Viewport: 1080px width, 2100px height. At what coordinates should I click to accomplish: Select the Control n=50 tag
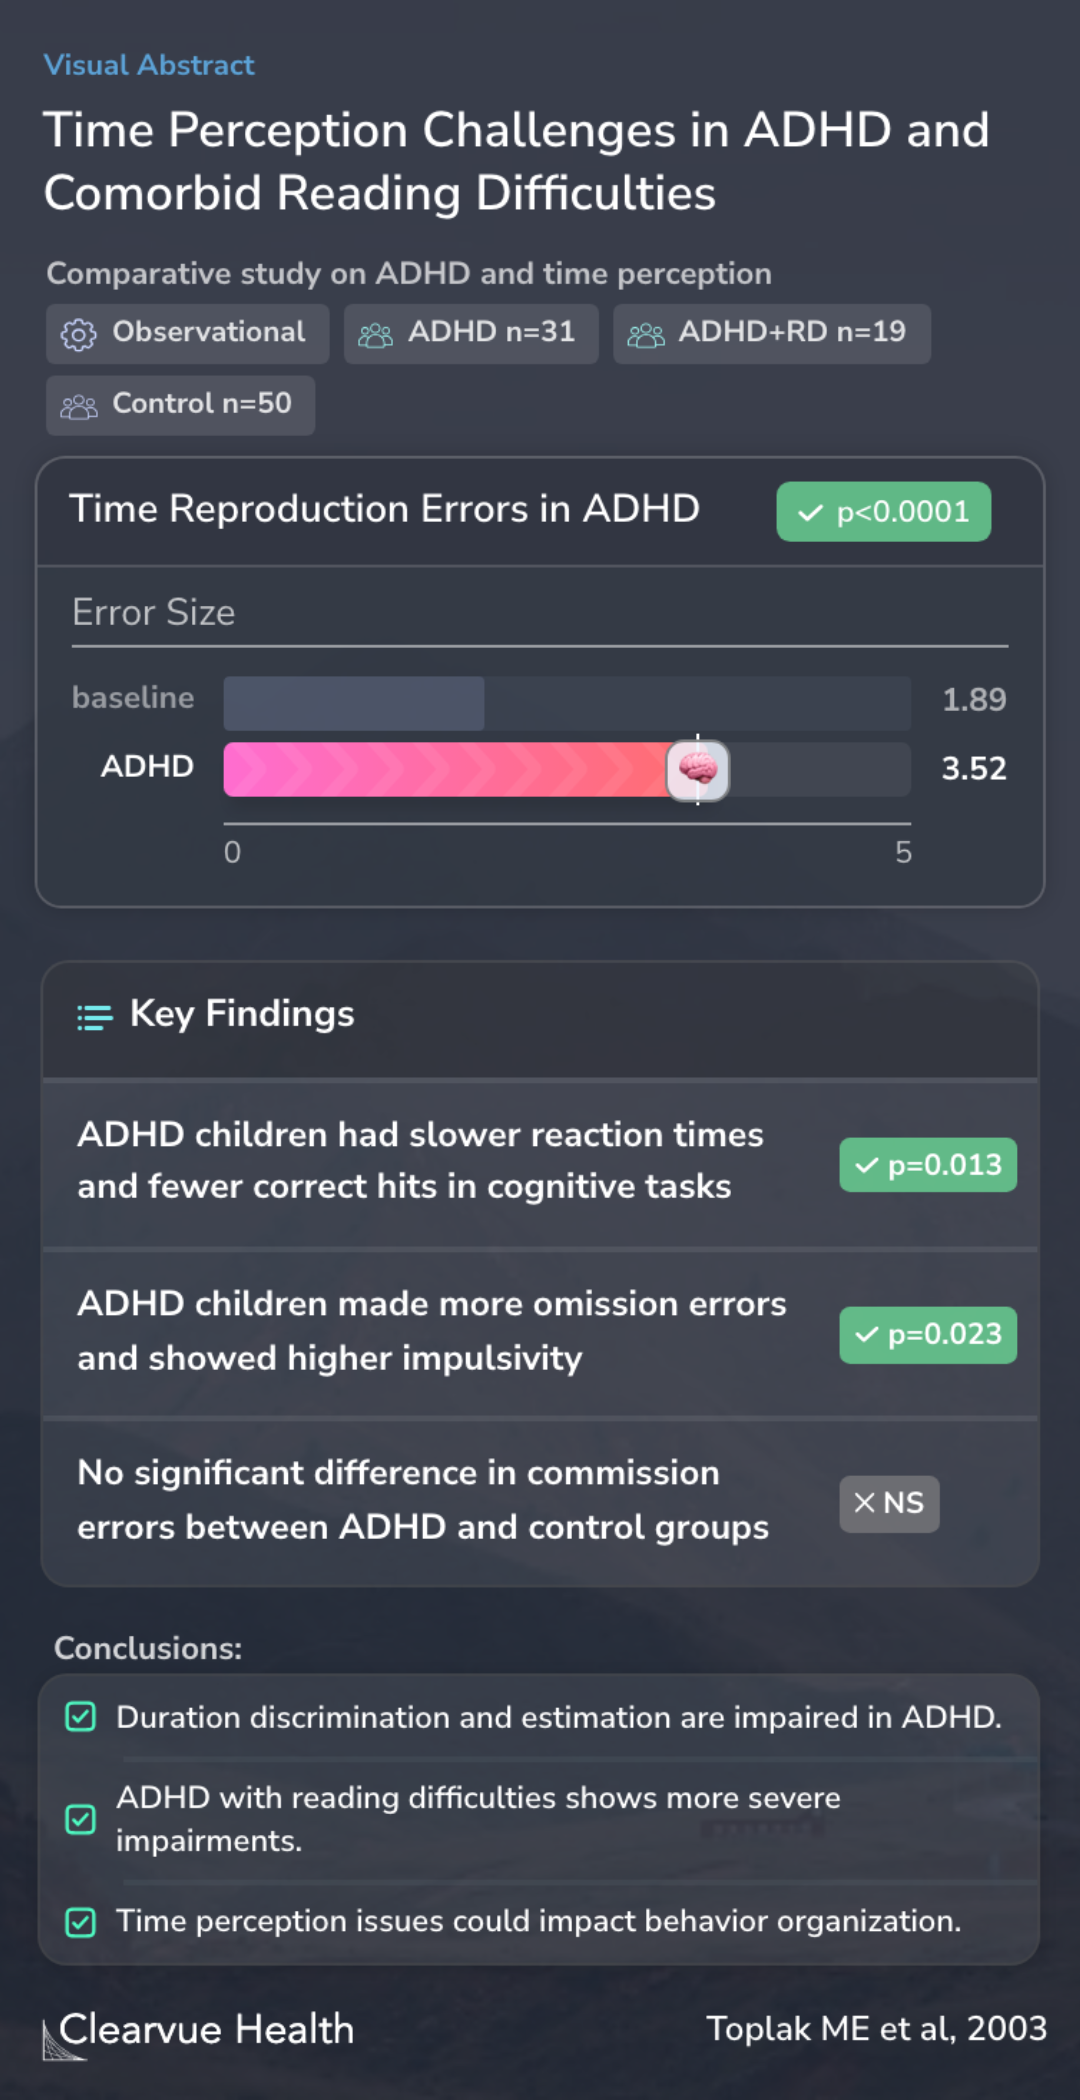(180, 405)
